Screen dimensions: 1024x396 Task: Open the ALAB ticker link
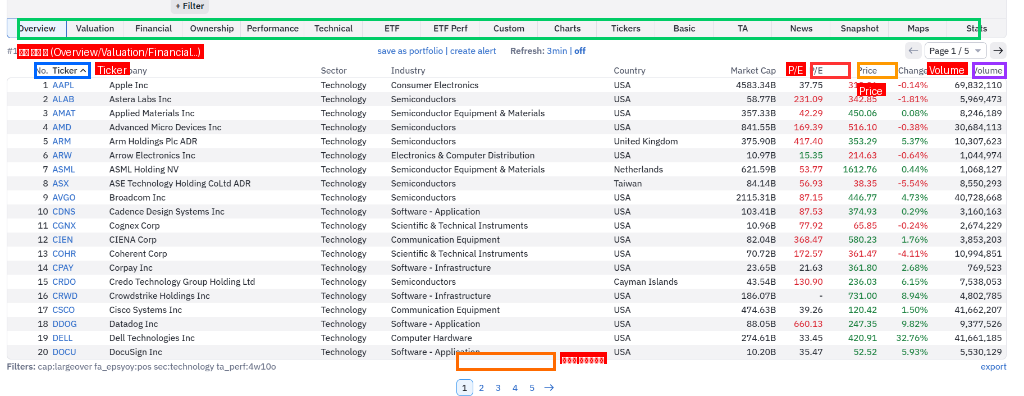point(63,99)
